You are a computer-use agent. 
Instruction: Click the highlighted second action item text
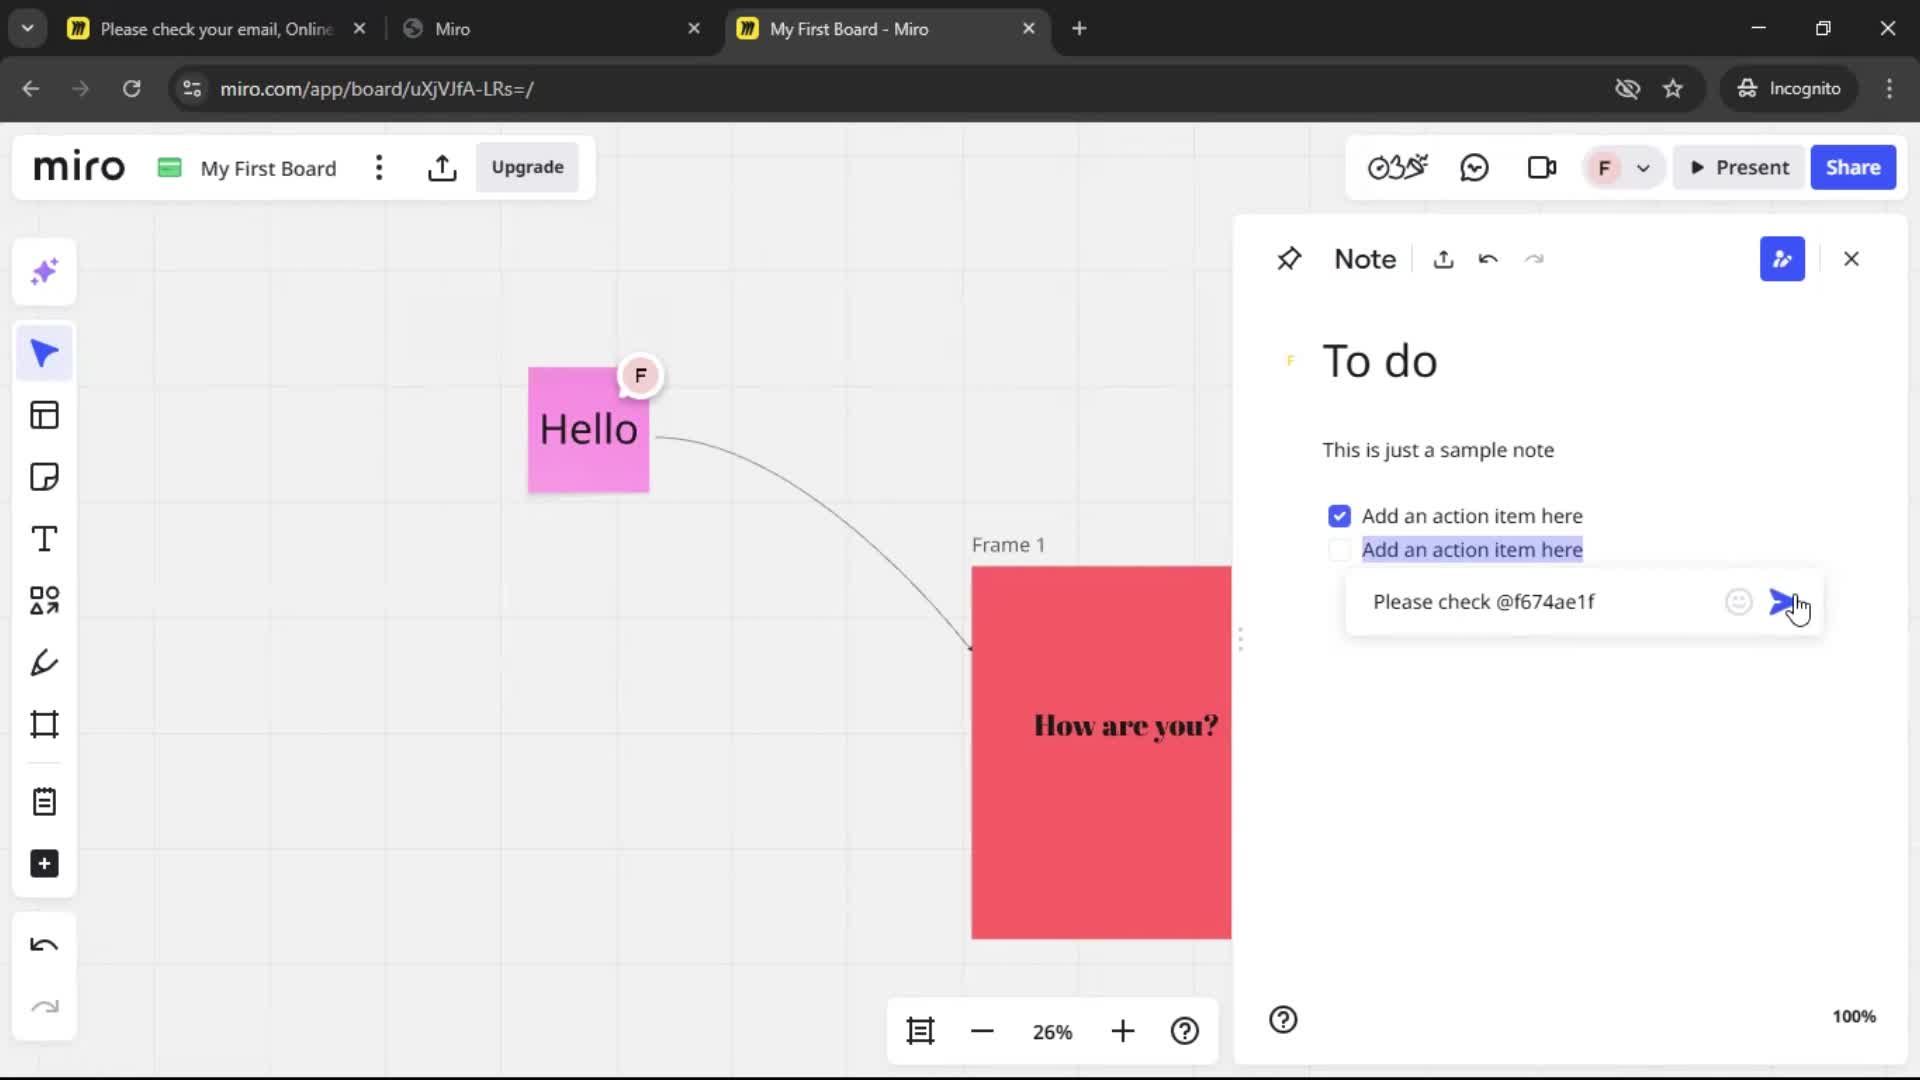point(1472,549)
